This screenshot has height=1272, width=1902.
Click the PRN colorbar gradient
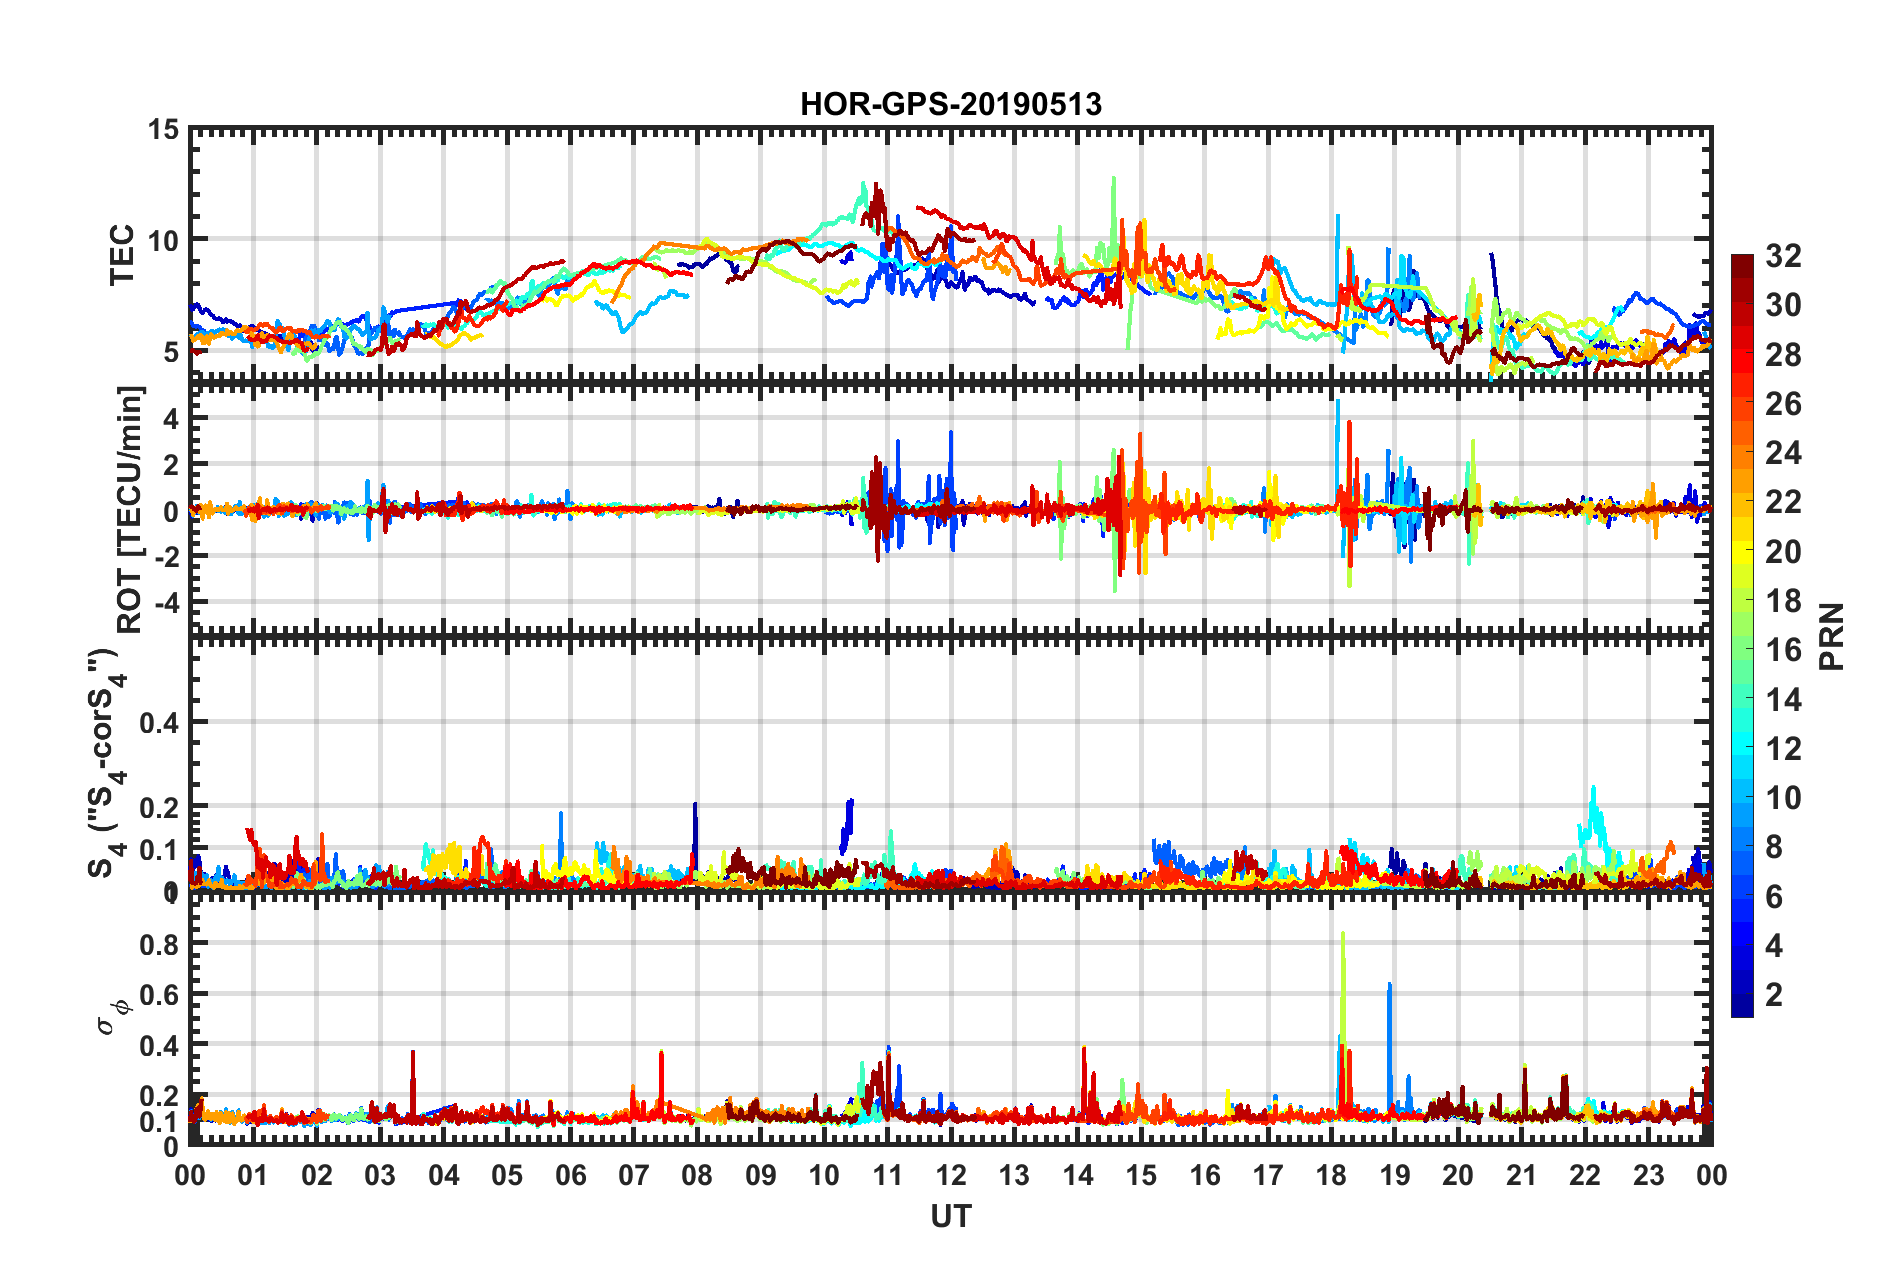coord(1742,636)
